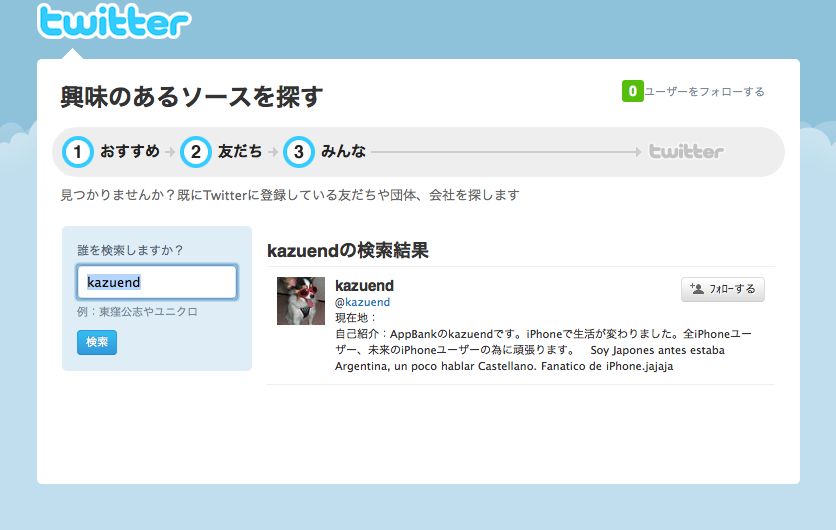Open the @kazuend username link
This screenshot has width=836, height=530.
pos(362,302)
